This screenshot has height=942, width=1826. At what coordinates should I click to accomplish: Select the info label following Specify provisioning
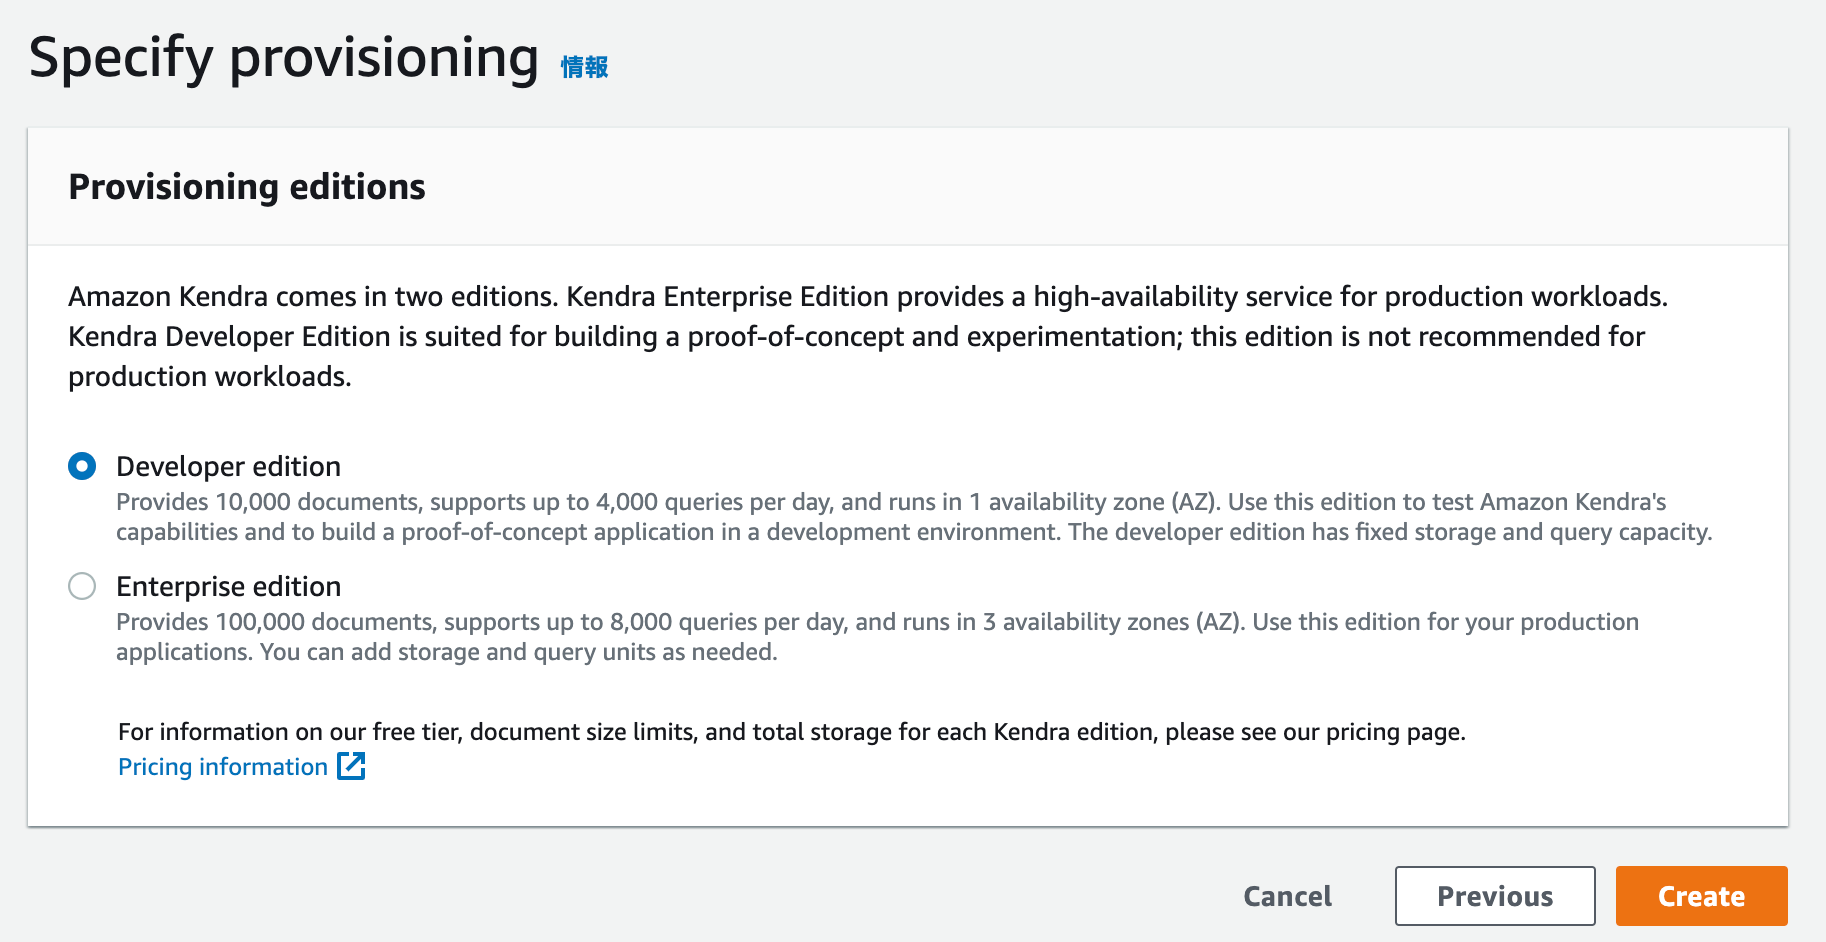tap(585, 67)
